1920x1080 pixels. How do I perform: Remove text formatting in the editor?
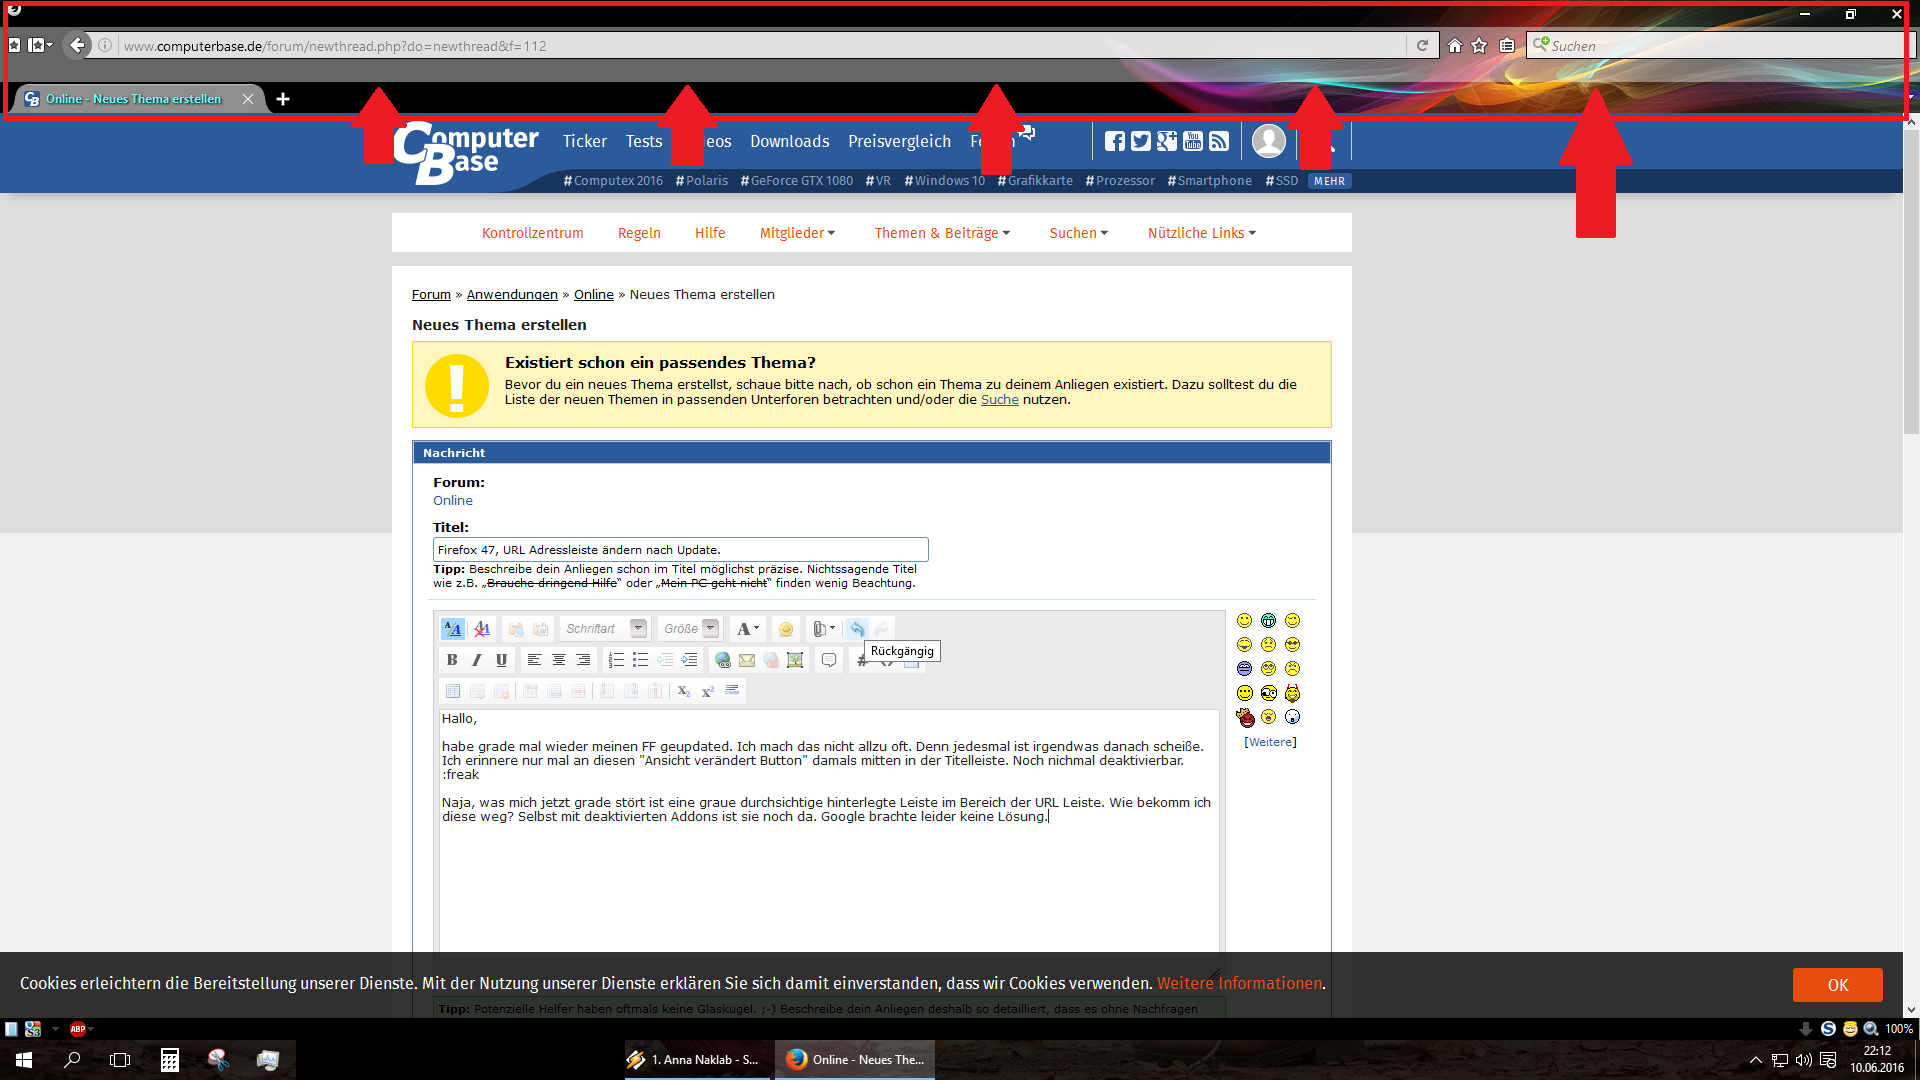[x=482, y=629]
